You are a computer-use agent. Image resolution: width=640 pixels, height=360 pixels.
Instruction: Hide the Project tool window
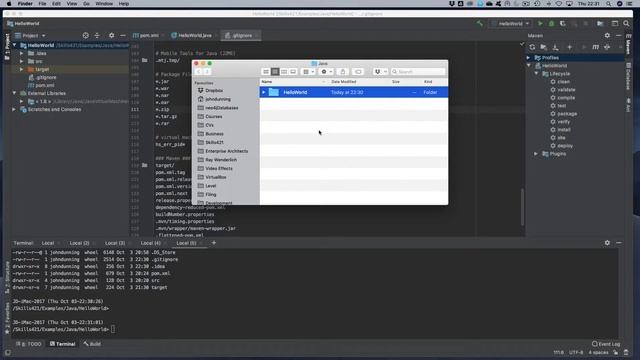click(x=123, y=36)
